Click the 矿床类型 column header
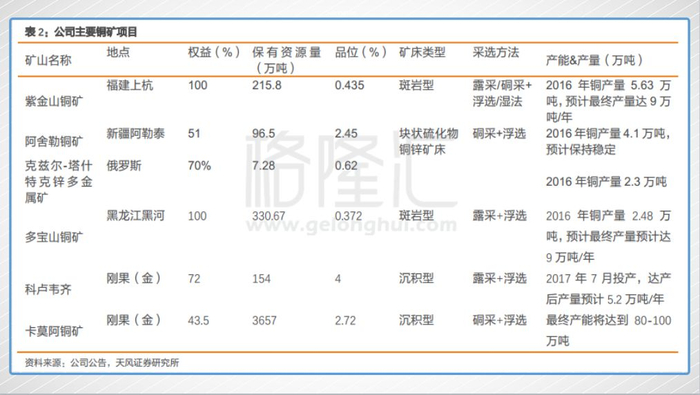700x395 pixels. click(422, 52)
